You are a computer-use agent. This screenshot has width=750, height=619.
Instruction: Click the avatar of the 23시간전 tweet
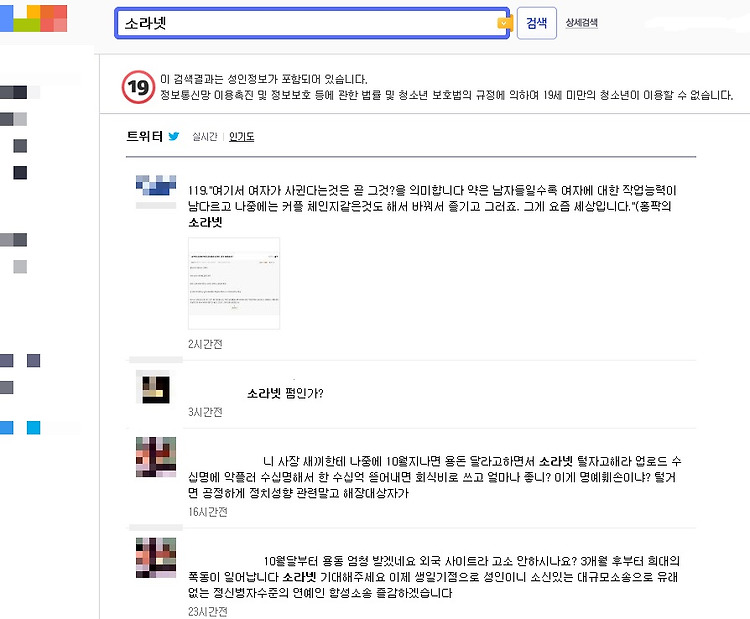[x=156, y=558]
